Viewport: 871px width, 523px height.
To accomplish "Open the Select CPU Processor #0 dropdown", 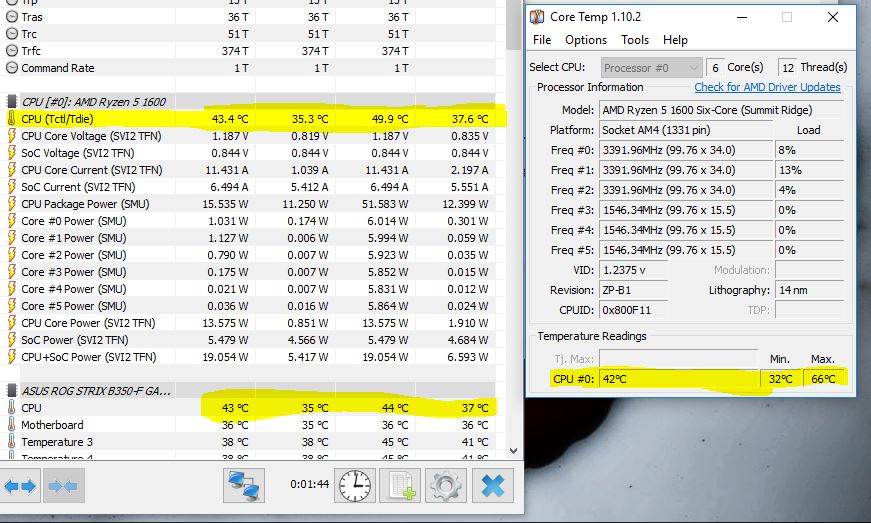I will pyautogui.click(x=651, y=68).
